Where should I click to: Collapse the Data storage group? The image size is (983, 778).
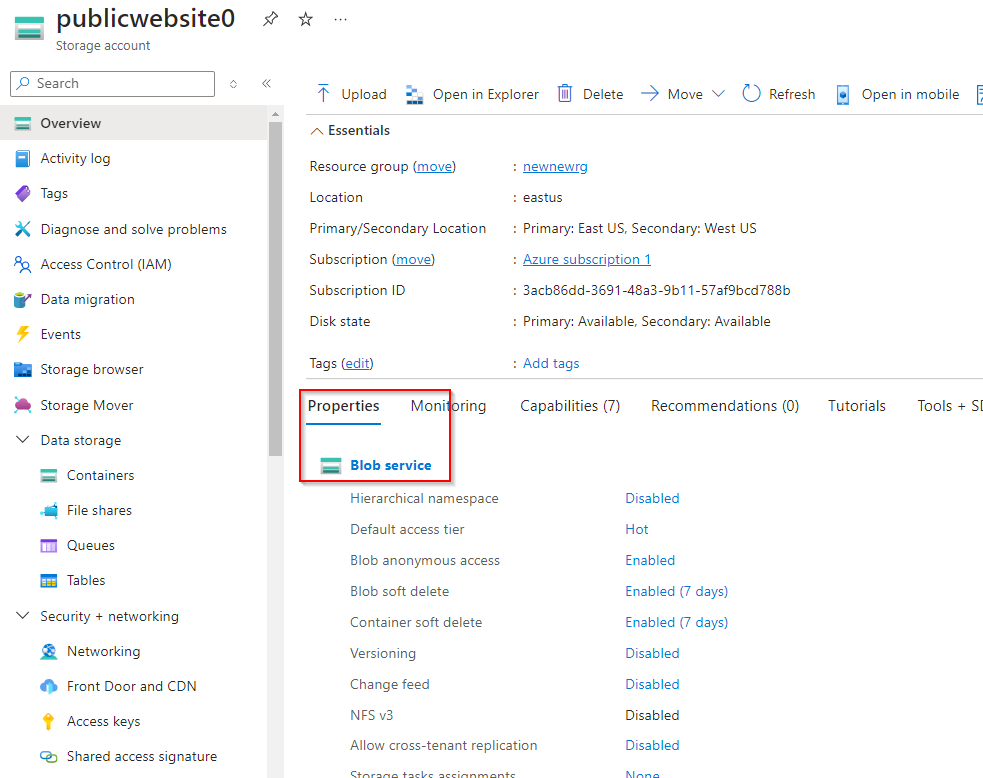[23, 440]
